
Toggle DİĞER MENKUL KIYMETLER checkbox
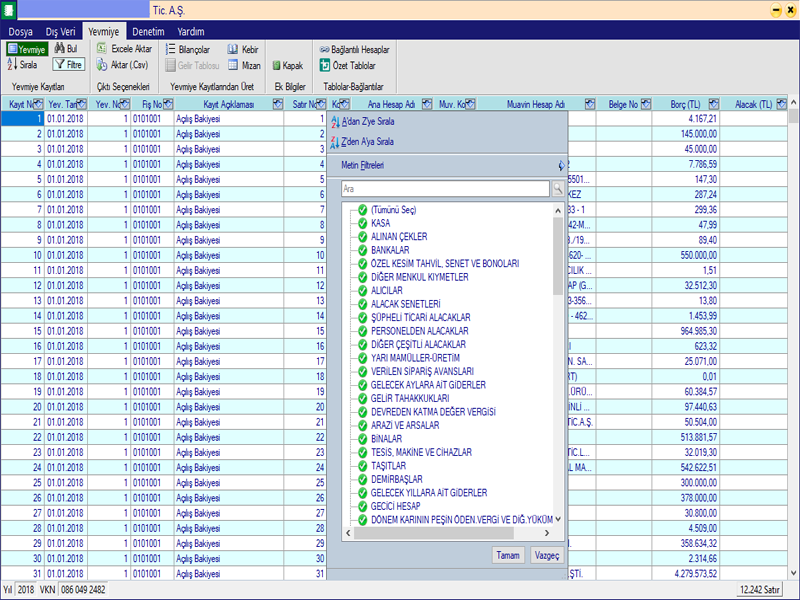tap(362, 277)
